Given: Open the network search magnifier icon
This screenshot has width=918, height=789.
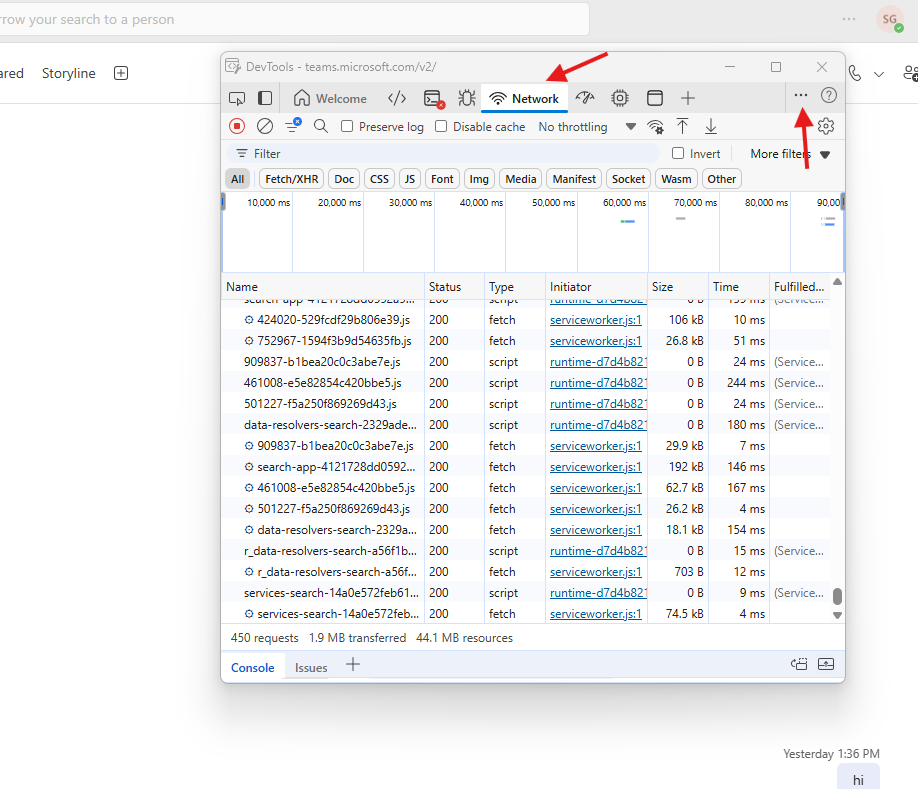Looking at the screenshot, I should [x=321, y=126].
